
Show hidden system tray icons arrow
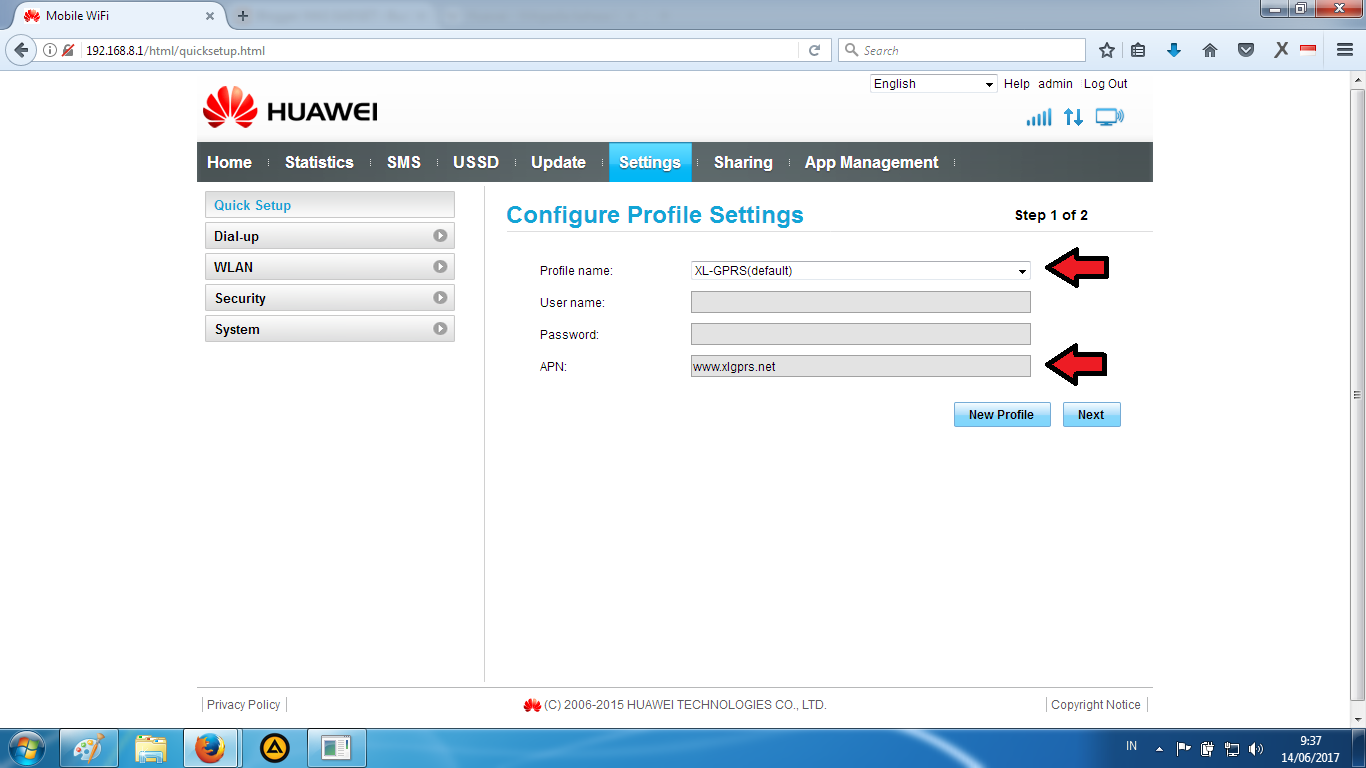tap(1159, 748)
